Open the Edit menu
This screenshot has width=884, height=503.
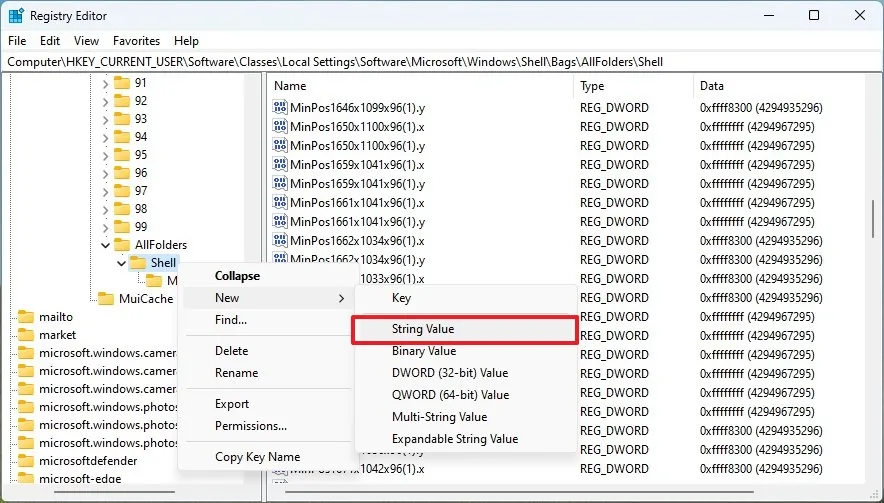[x=50, y=41]
